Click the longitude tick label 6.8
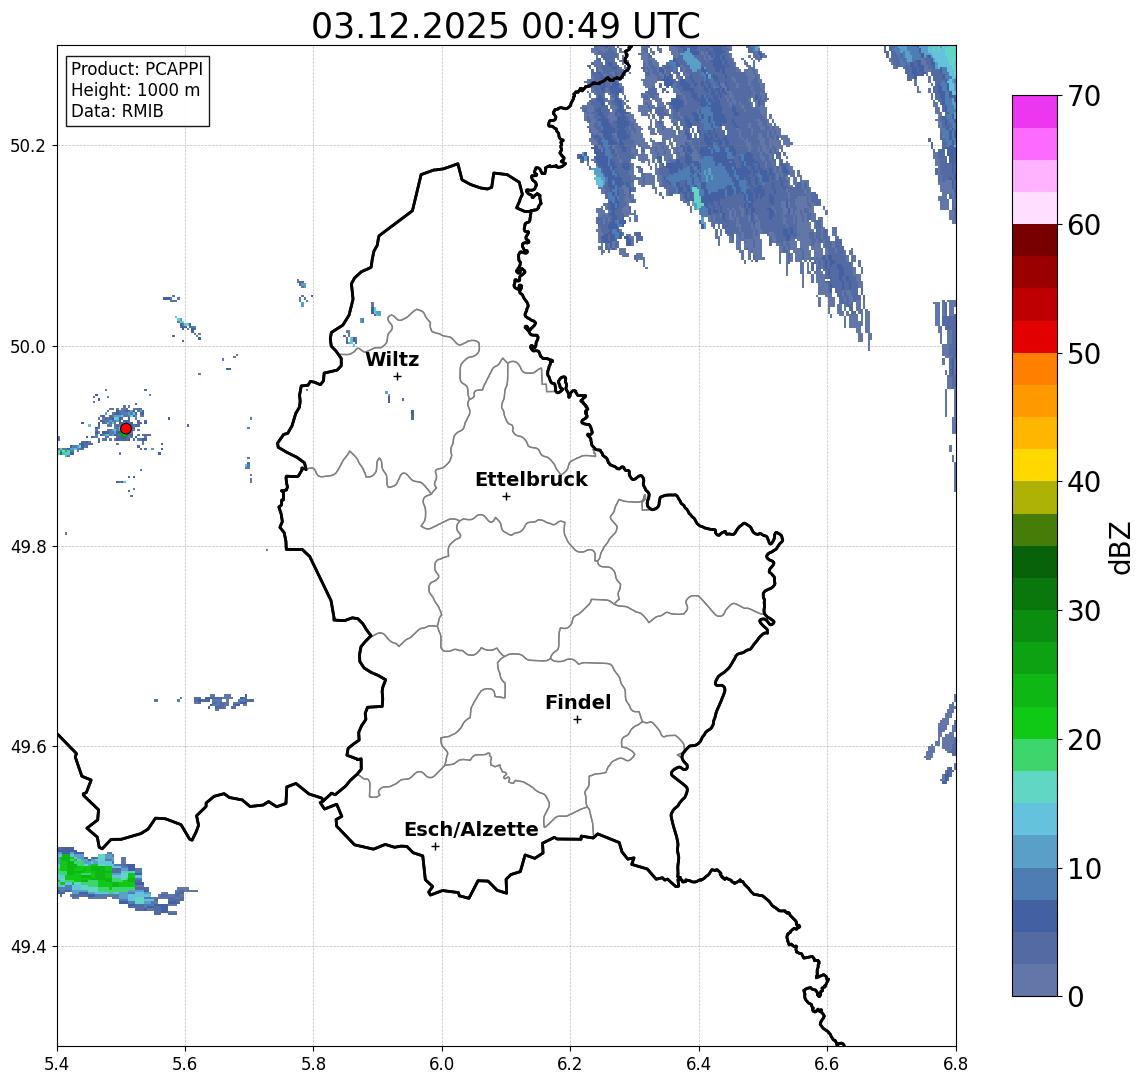This screenshot has height=1084, width=1145. (x=956, y=1064)
